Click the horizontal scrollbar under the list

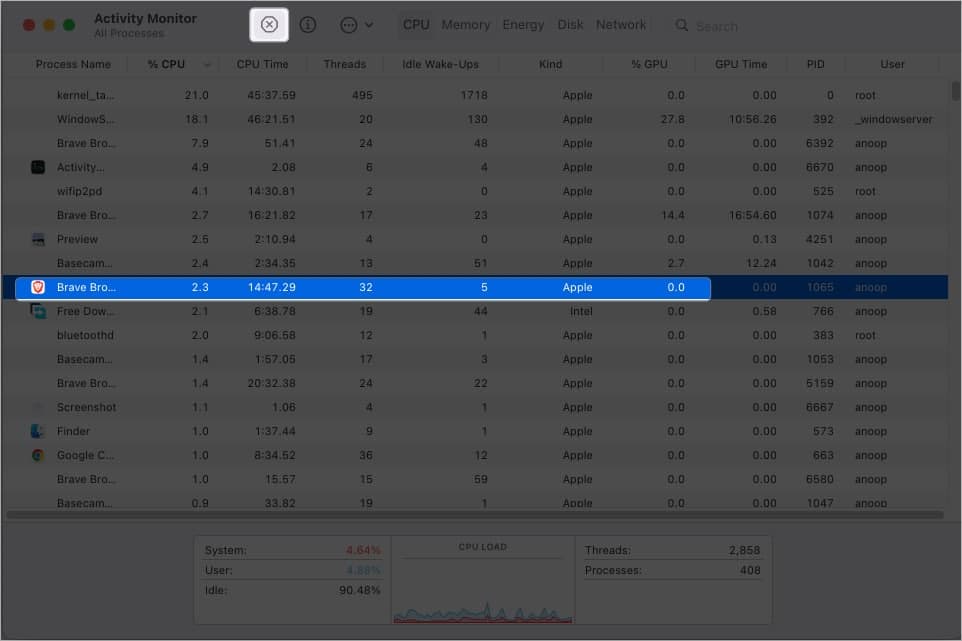pyautogui.click(x=475, y=515)
